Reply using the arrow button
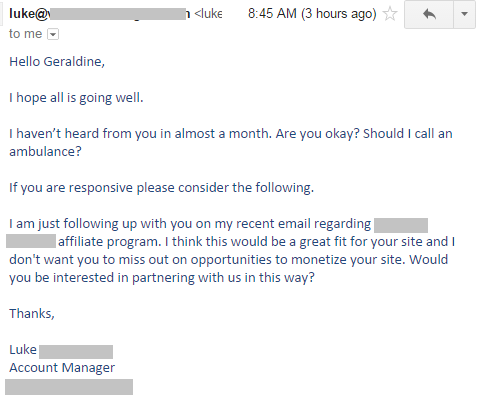Viewport: 489px width, 398px height. [429, 14]
